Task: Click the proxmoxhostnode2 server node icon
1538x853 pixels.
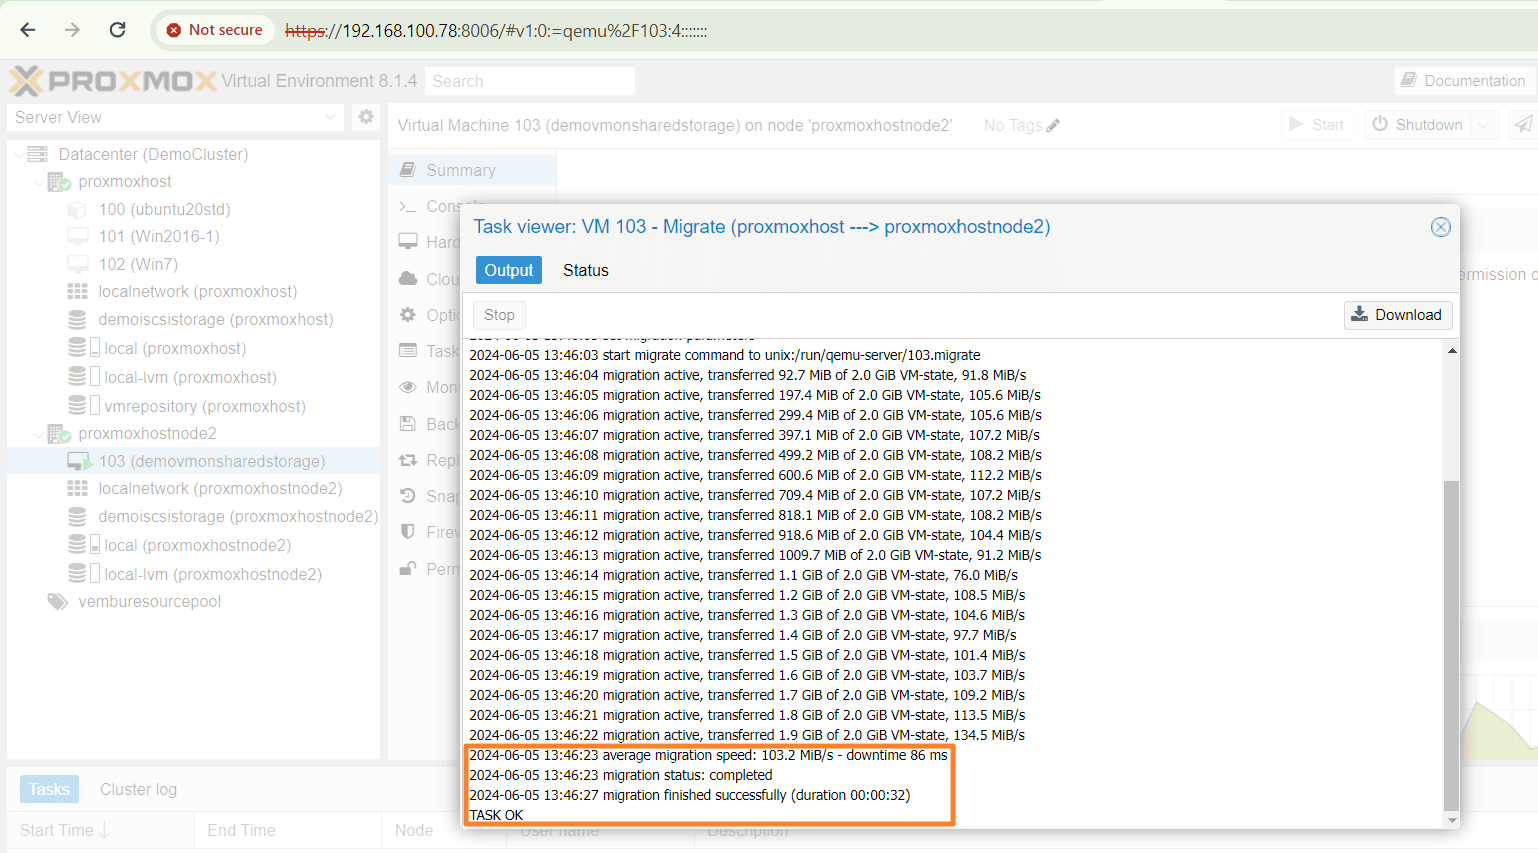Action: (59, 434)
